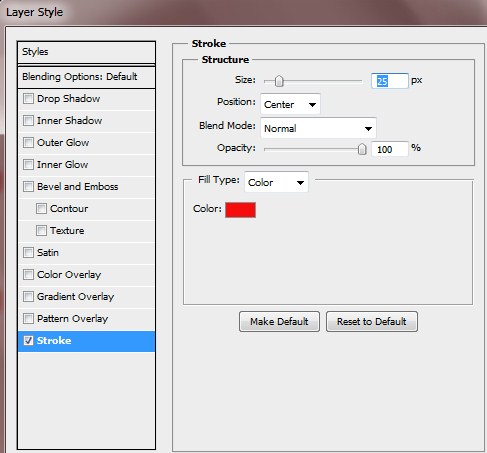Select Blending Options: Default entry
Viewport: 487px width, 453px height.
coord(86,77)
